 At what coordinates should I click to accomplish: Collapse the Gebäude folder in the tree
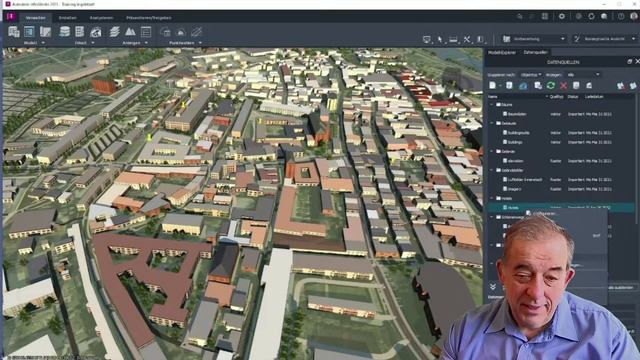coord(492,123)
